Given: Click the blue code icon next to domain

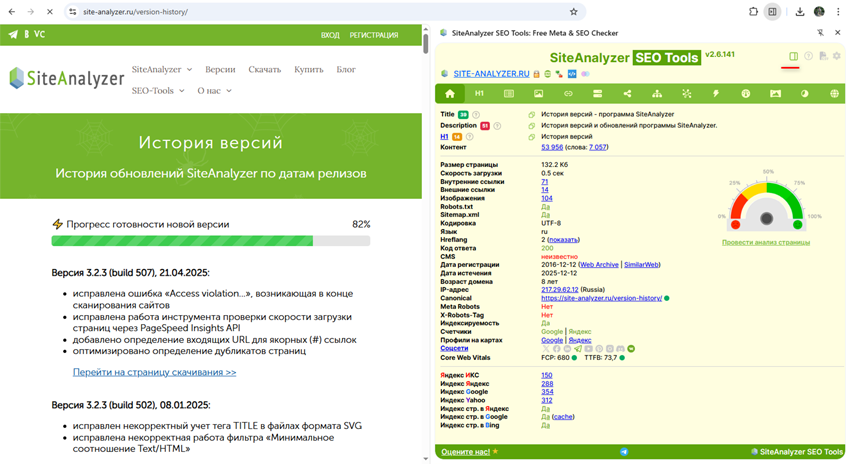Looking at the screenshot, I should click(572, 74).
